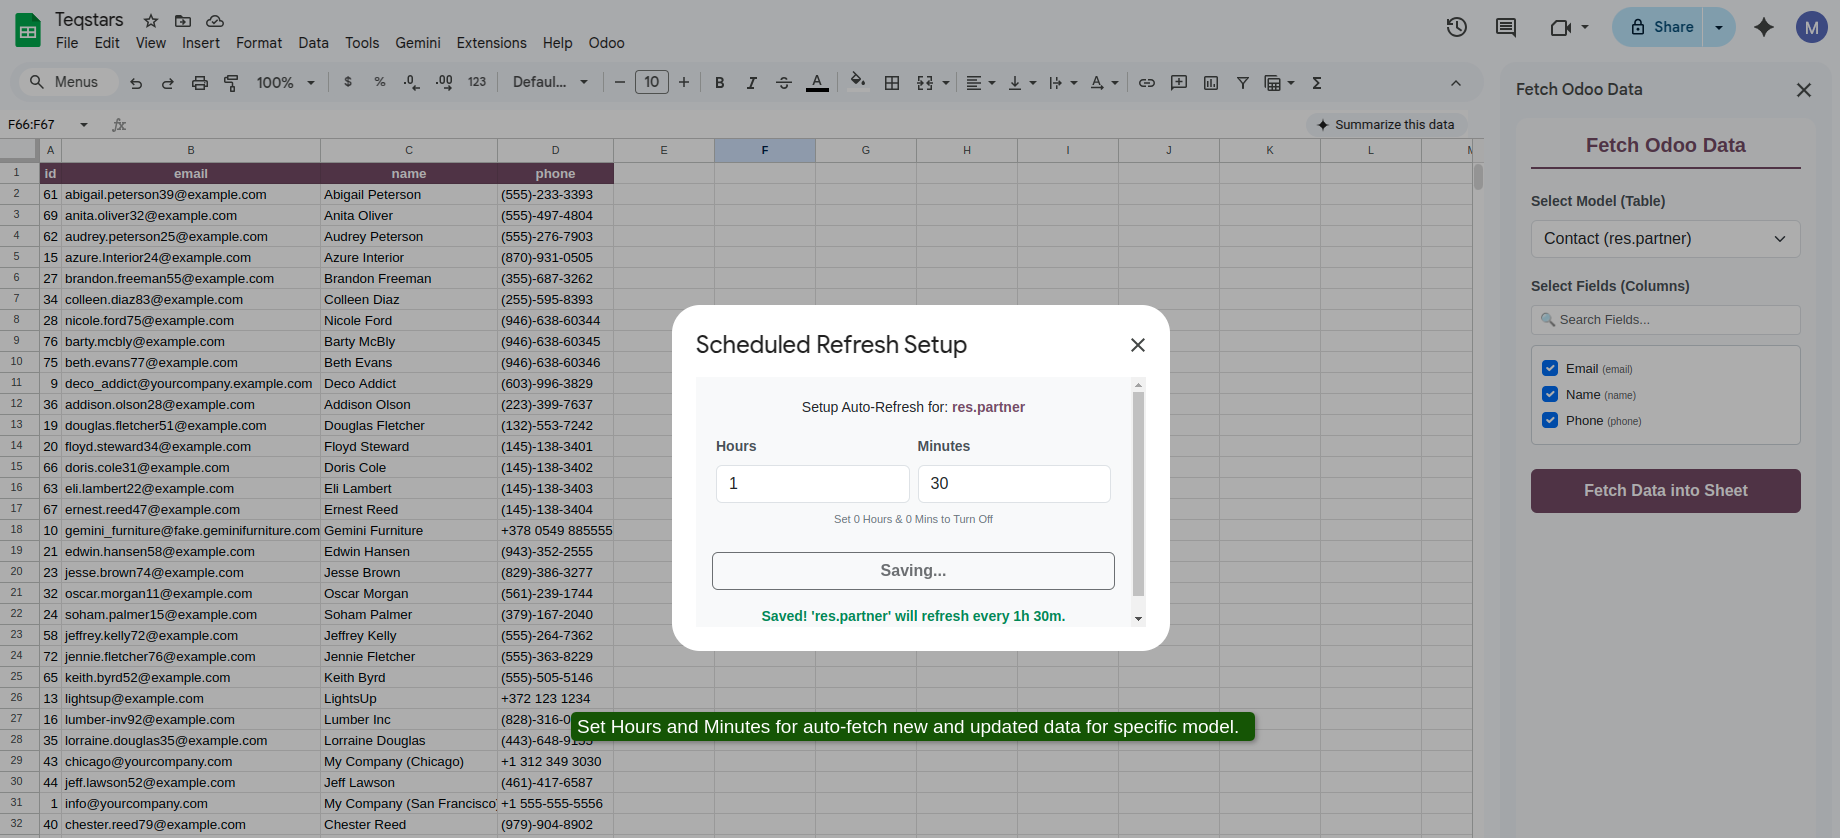Viewport: 1840px width, 838px height.
Task: Format cells as percent
Action: pyautogui.click(x=380, y=82)
